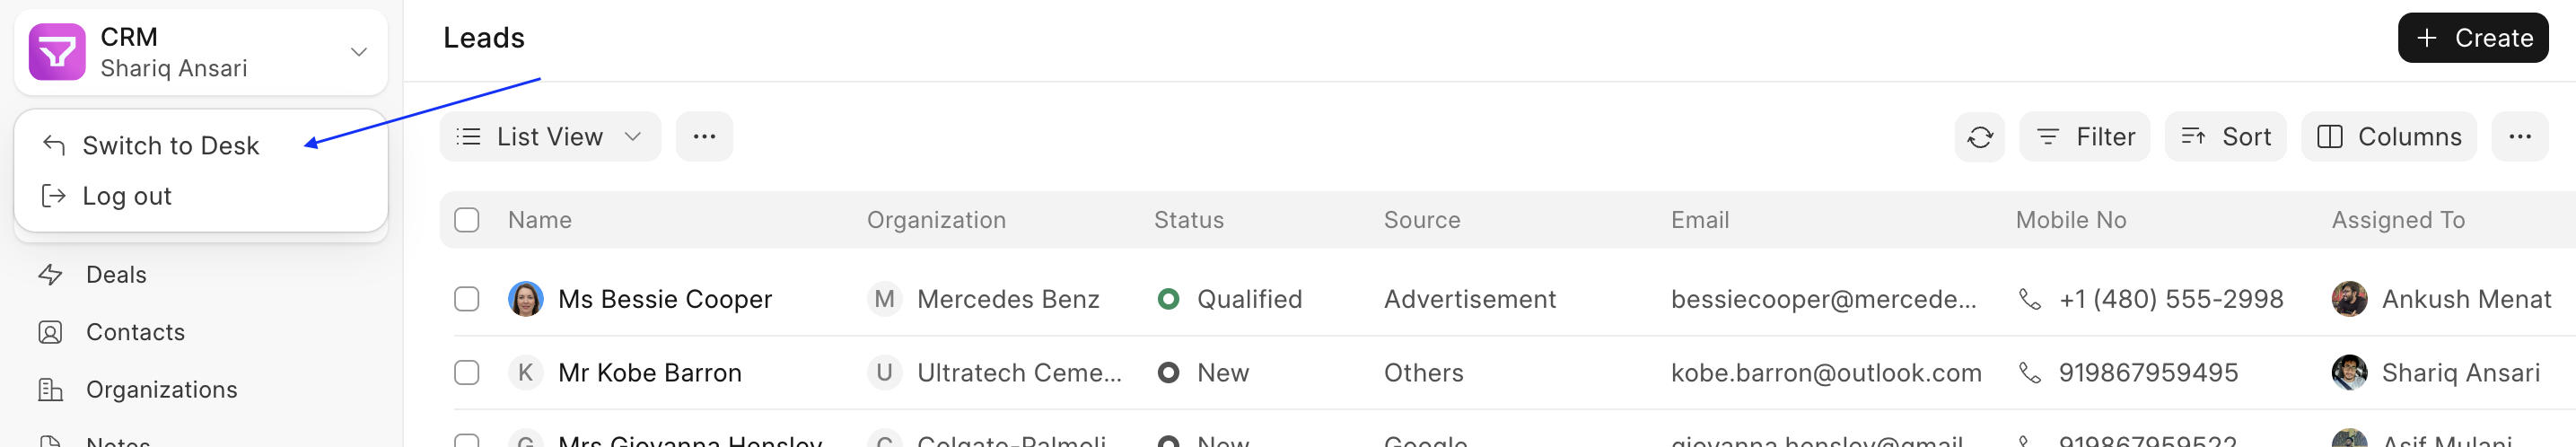The height and width of the screenshot is (447, 2576).
Task: Go to Organizations in sidebar
Action: tap(161, 390)
